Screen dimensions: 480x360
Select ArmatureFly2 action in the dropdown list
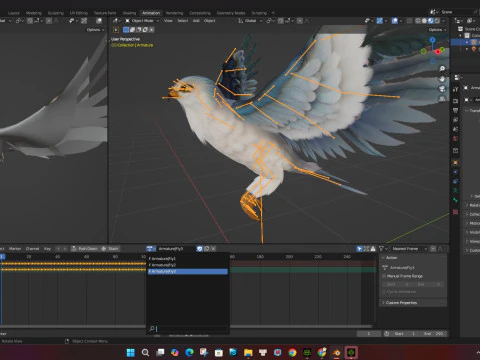pyautogui.click(x=188, y=265)
